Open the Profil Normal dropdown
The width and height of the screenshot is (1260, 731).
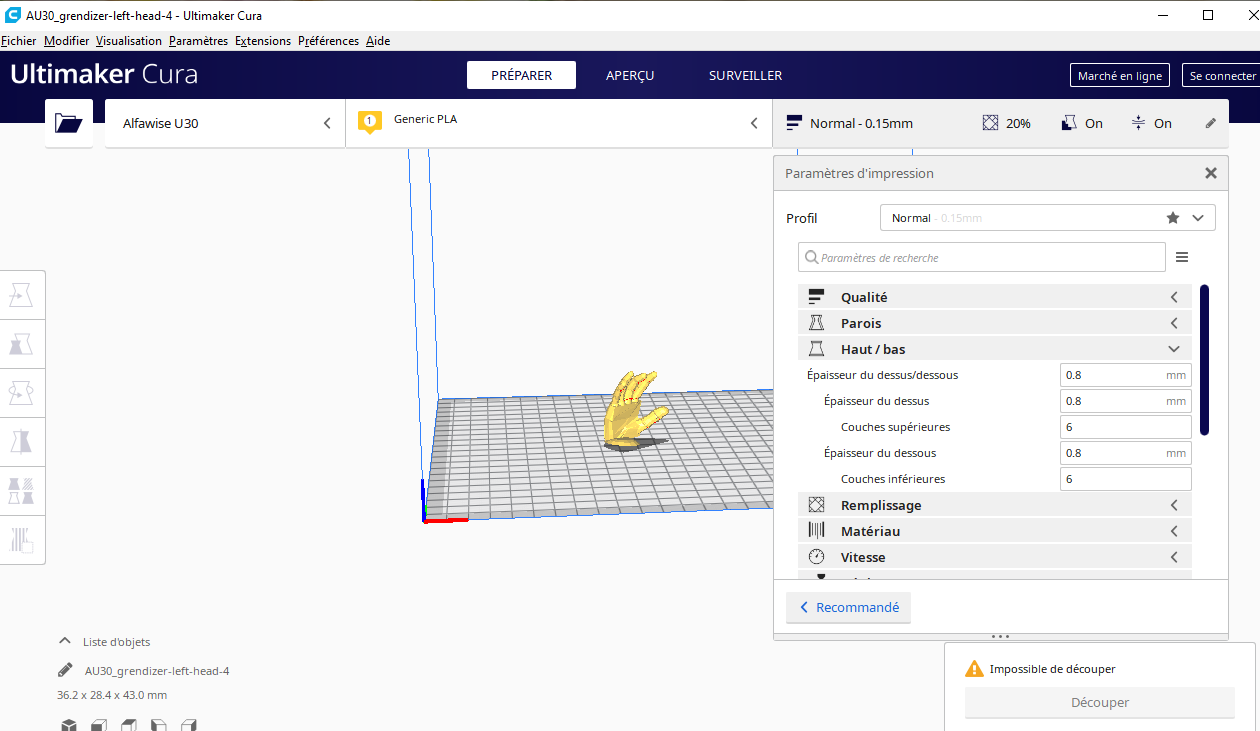pos(1047,217)
